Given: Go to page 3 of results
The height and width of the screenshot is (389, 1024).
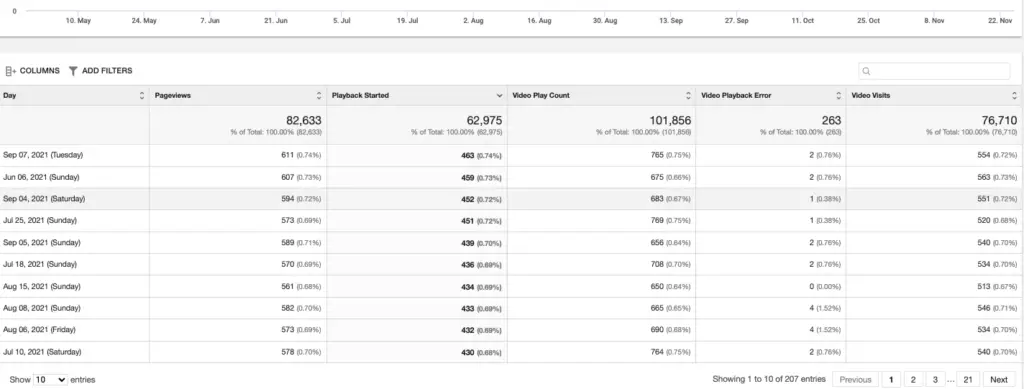Looking at the screenshot, I should coord(935,380).
